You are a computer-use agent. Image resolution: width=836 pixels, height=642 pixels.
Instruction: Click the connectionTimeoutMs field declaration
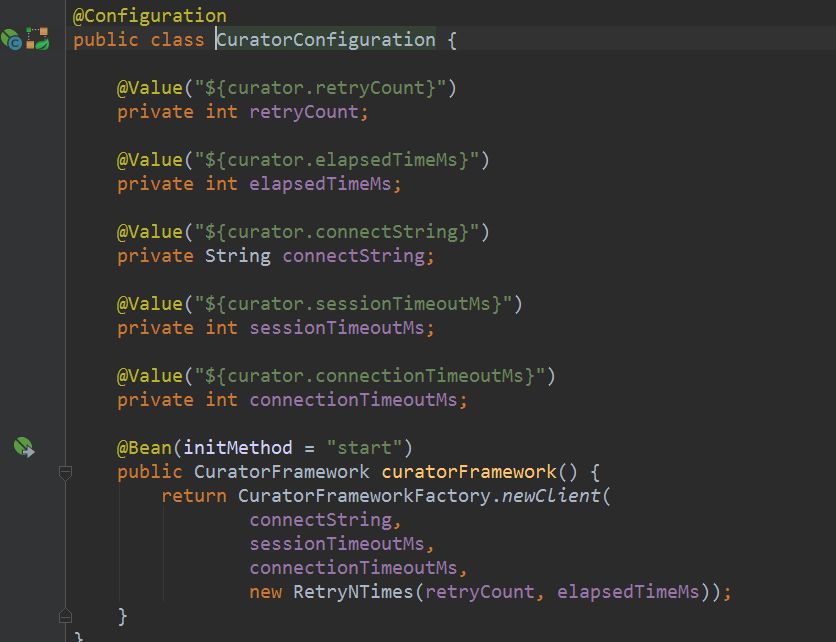[x=353, y=400]
